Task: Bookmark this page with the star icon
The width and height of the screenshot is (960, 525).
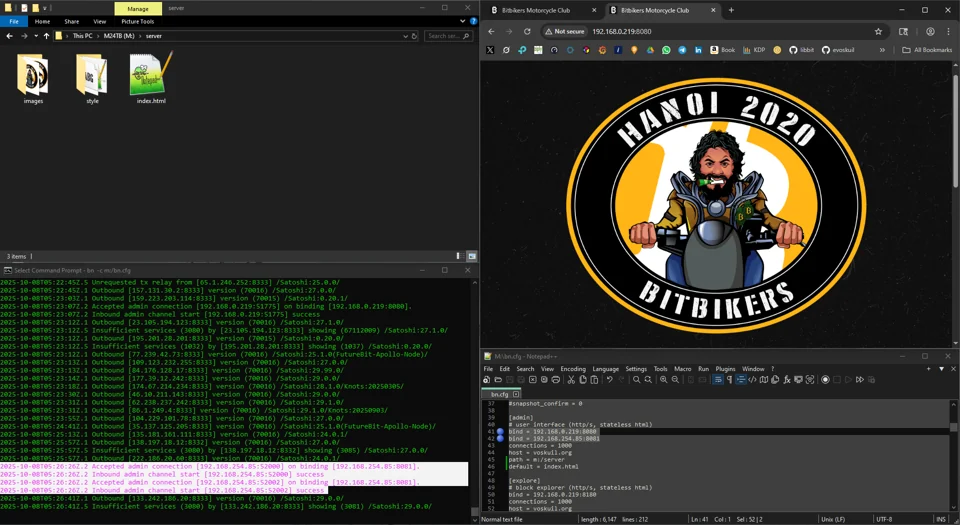Action: point(879,31)
